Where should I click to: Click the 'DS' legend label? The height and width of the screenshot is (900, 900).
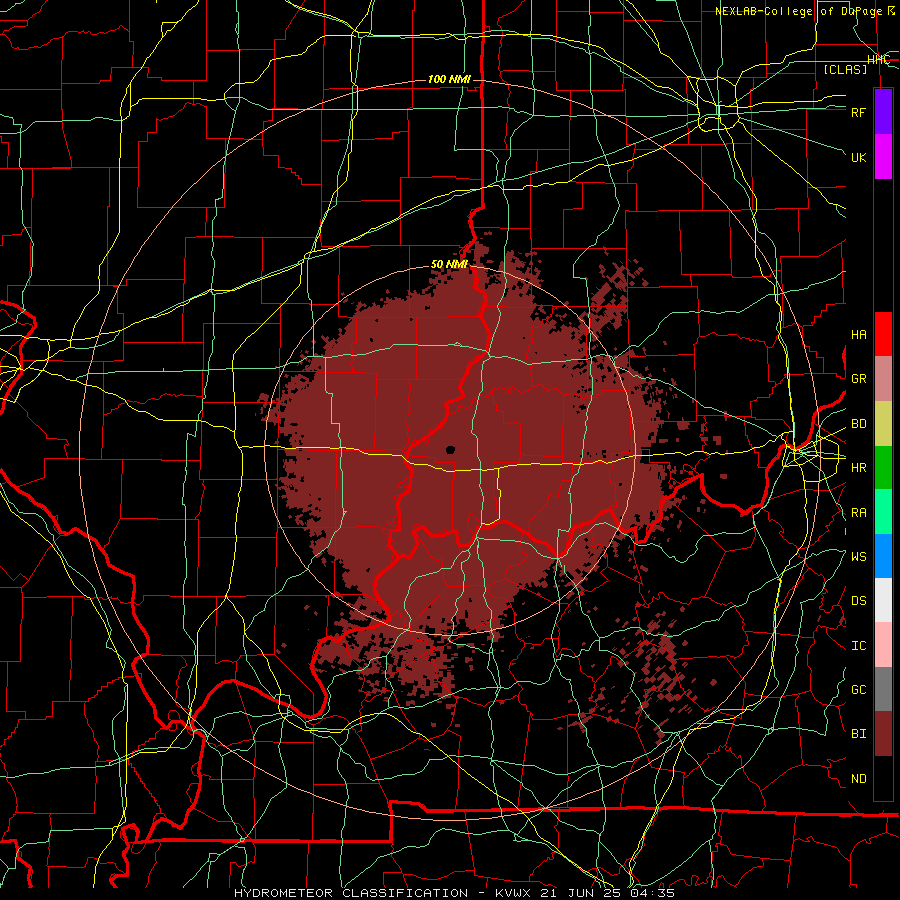pyautogui.click(x=858, y=601)
